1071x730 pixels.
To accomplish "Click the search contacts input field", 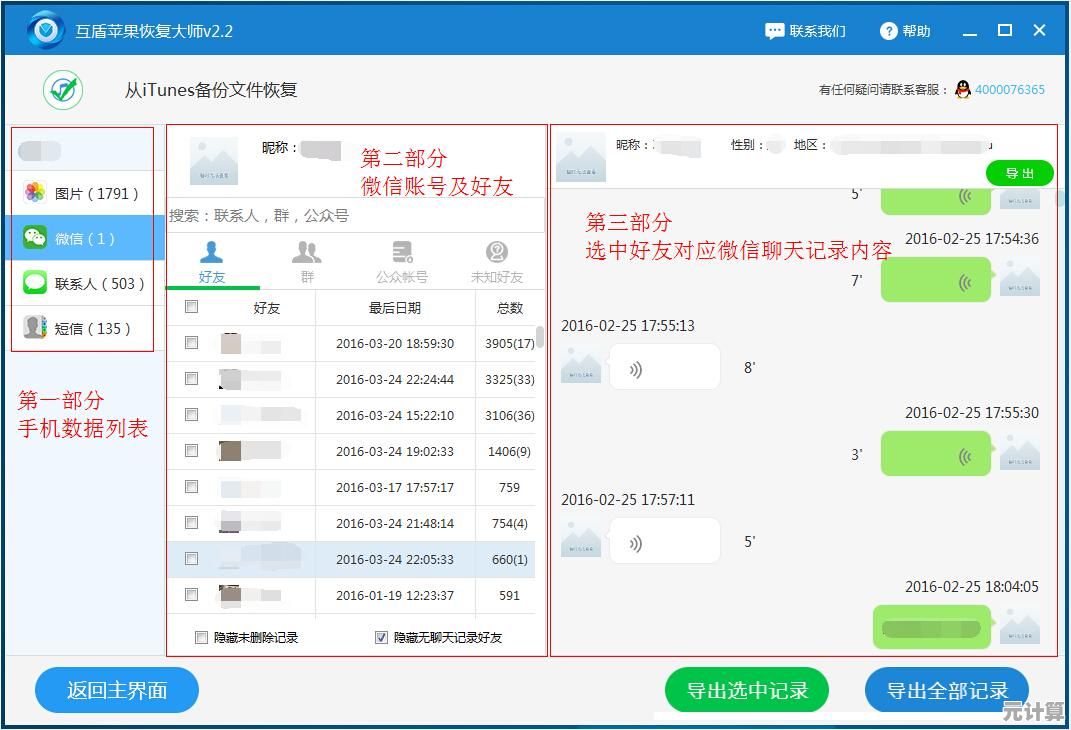I will [355, 215].
